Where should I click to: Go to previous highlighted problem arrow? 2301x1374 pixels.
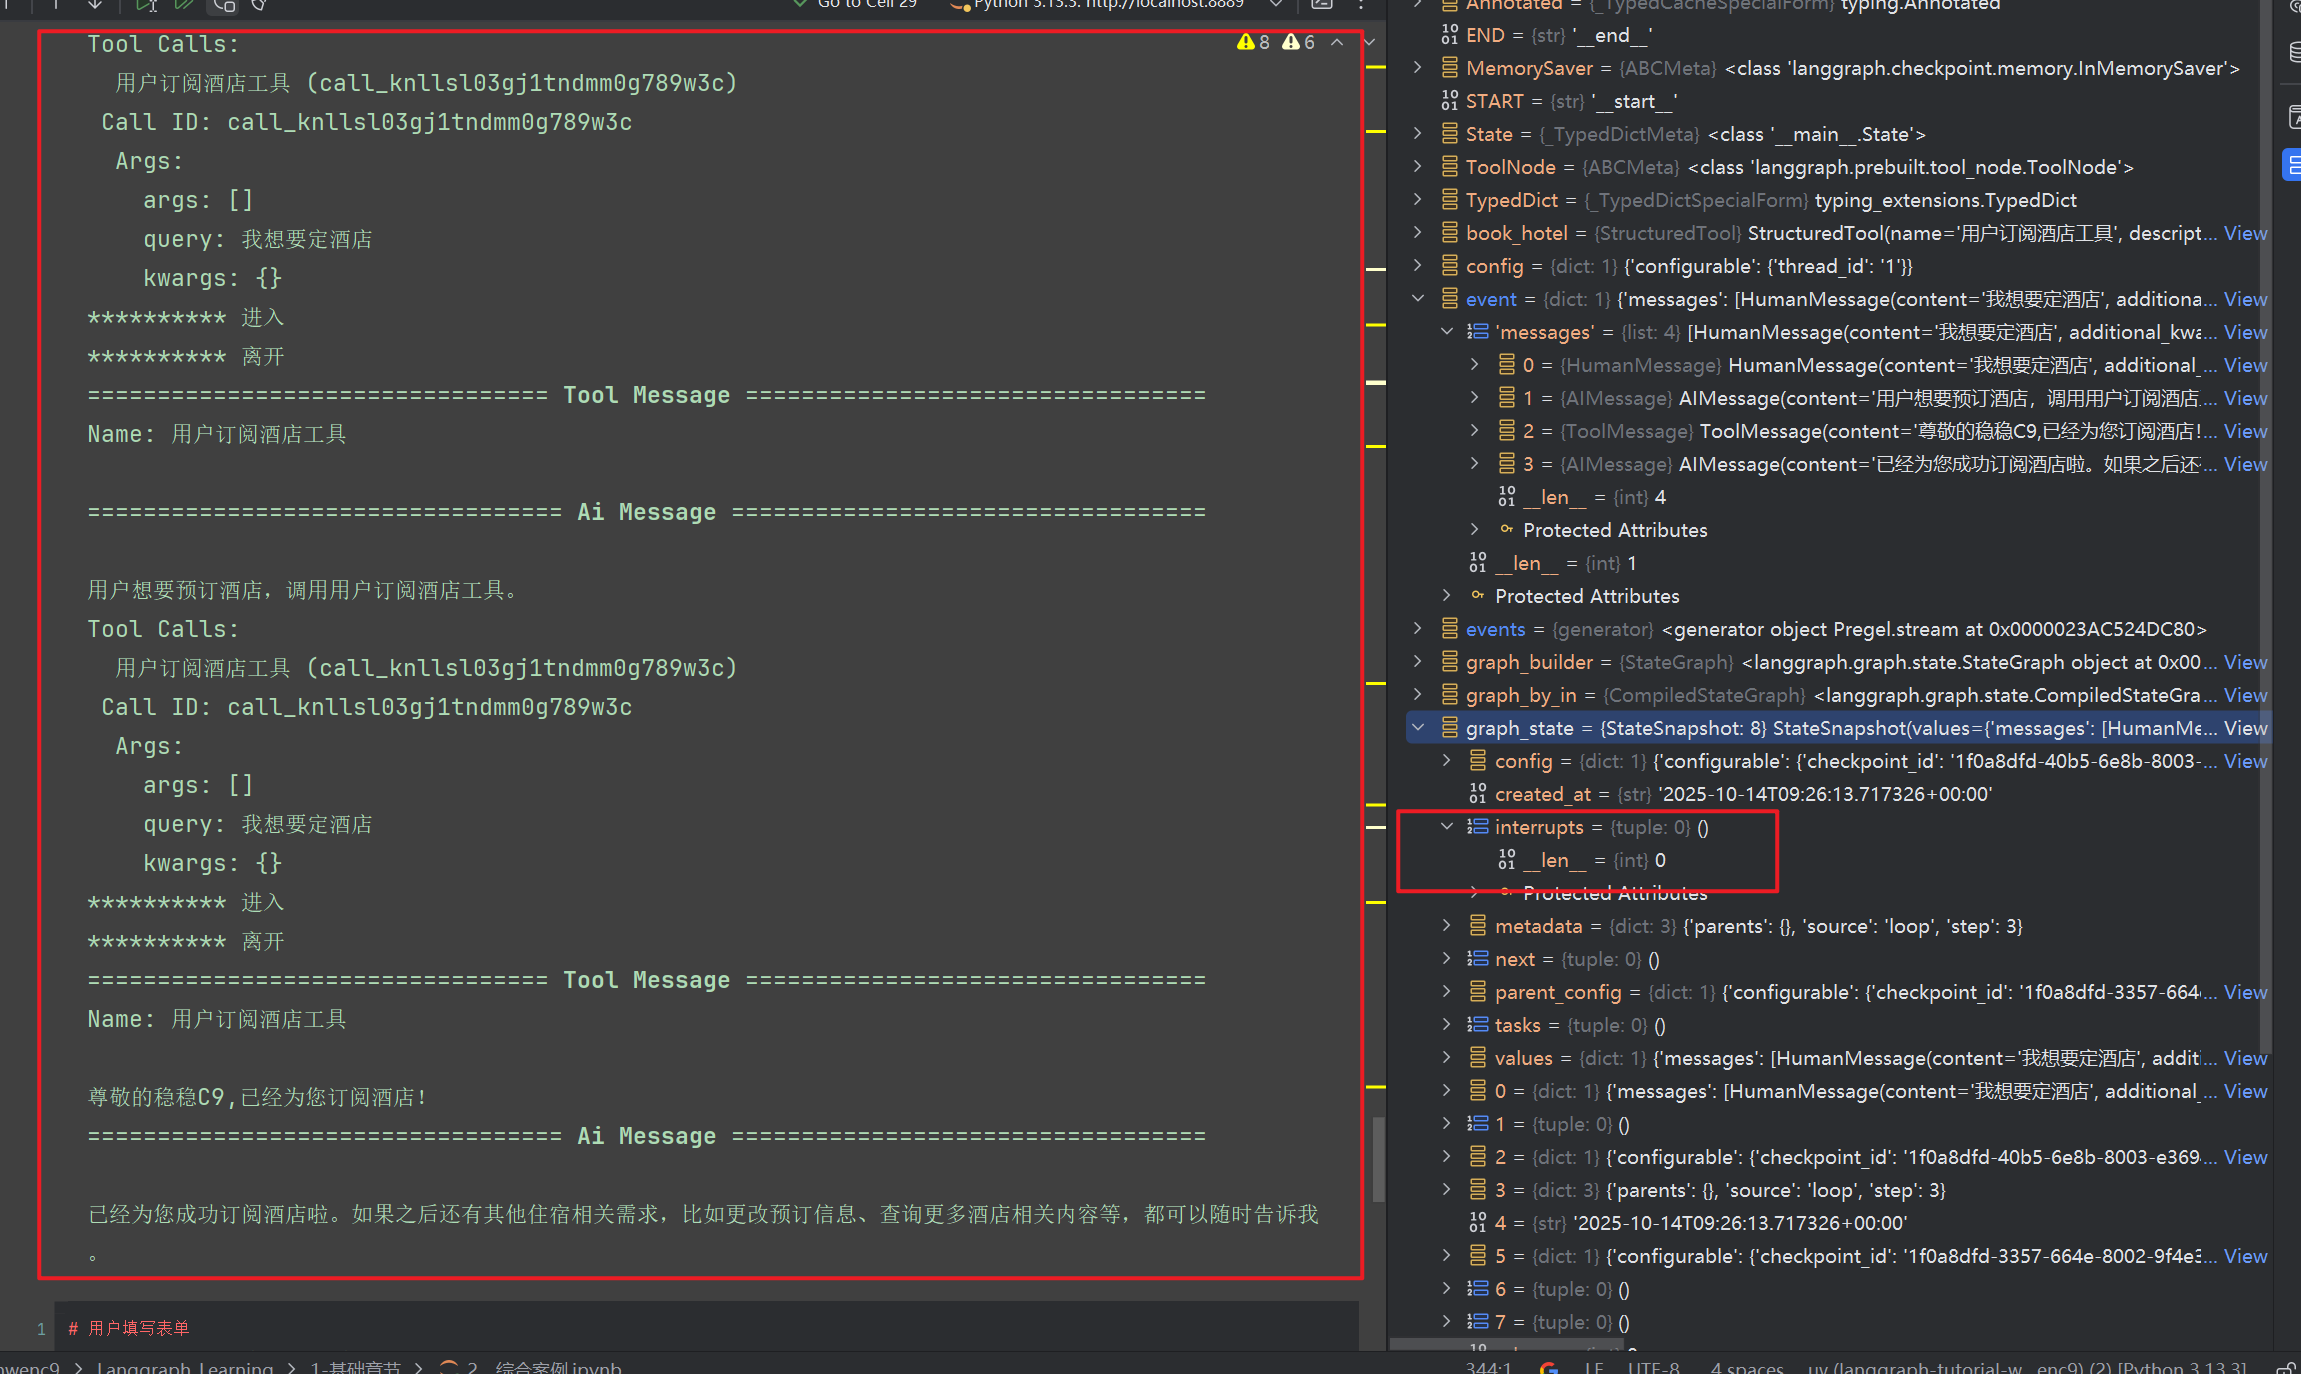tap(1337, 42)
